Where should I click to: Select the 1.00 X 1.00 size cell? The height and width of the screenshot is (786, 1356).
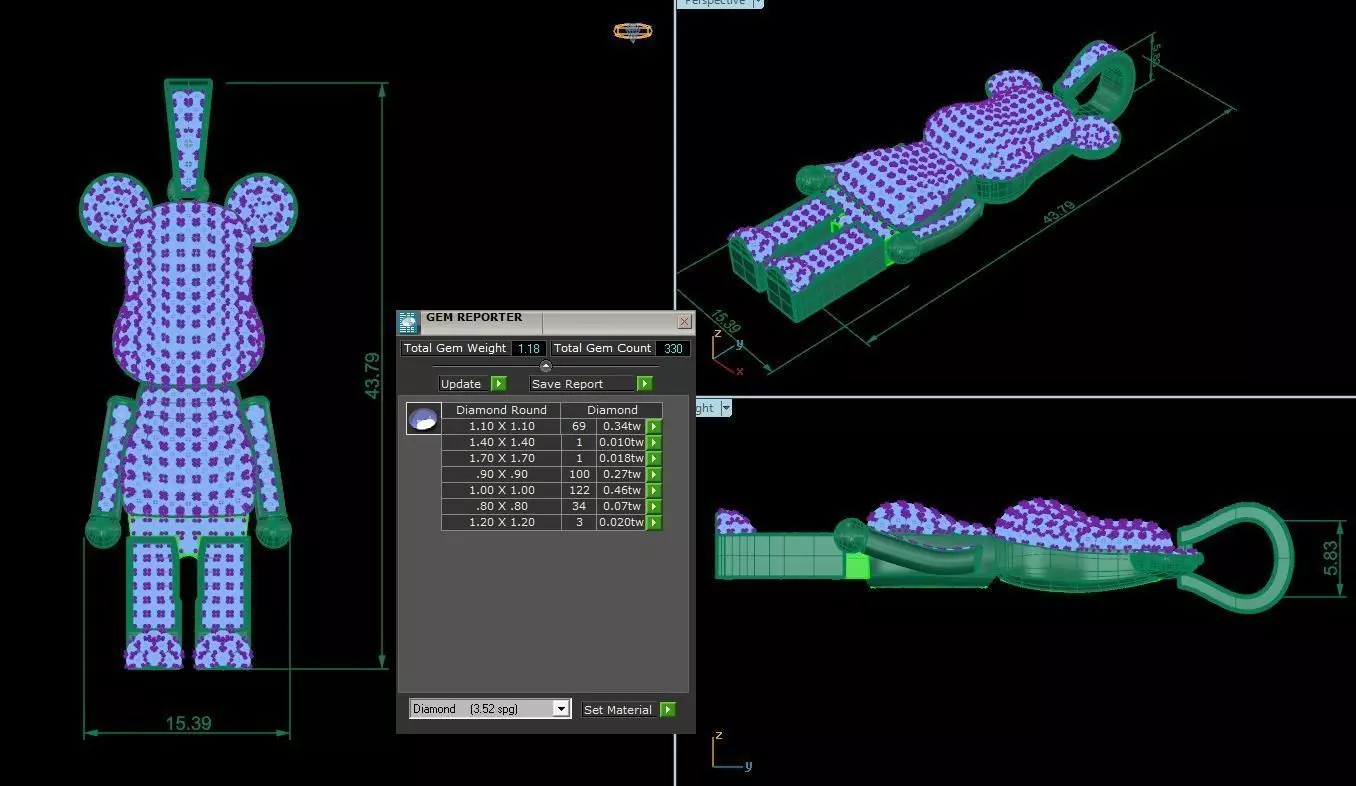501,490
